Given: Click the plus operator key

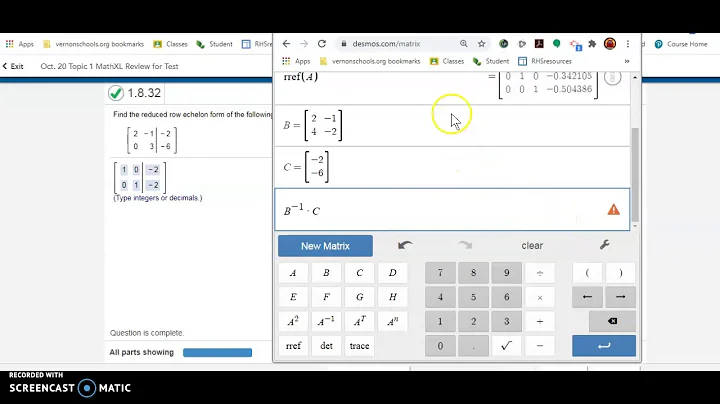Looking at the screenshot, I should coord(540,322).
